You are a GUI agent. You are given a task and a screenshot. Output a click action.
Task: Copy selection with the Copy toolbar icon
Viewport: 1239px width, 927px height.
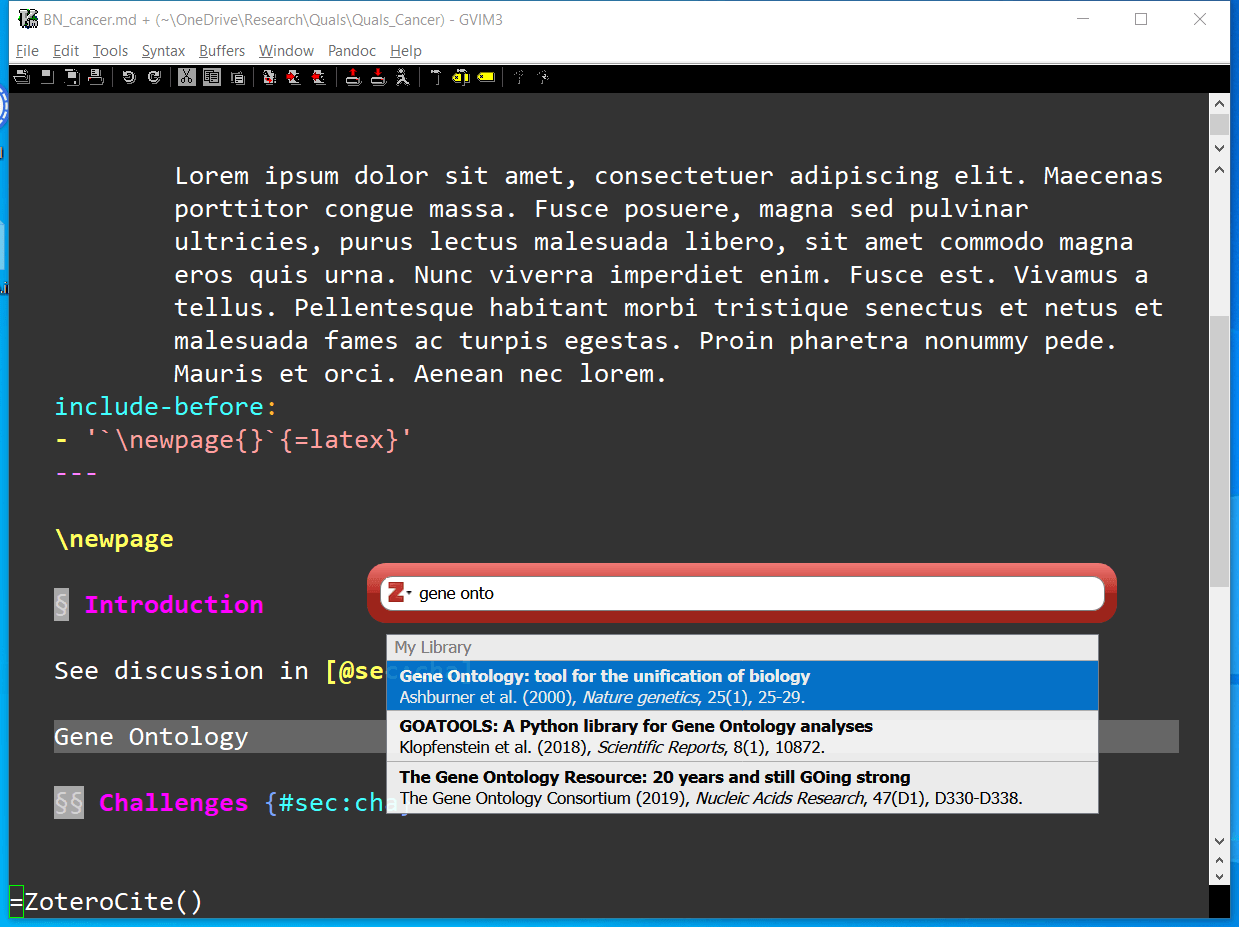[x=212, y=77]
